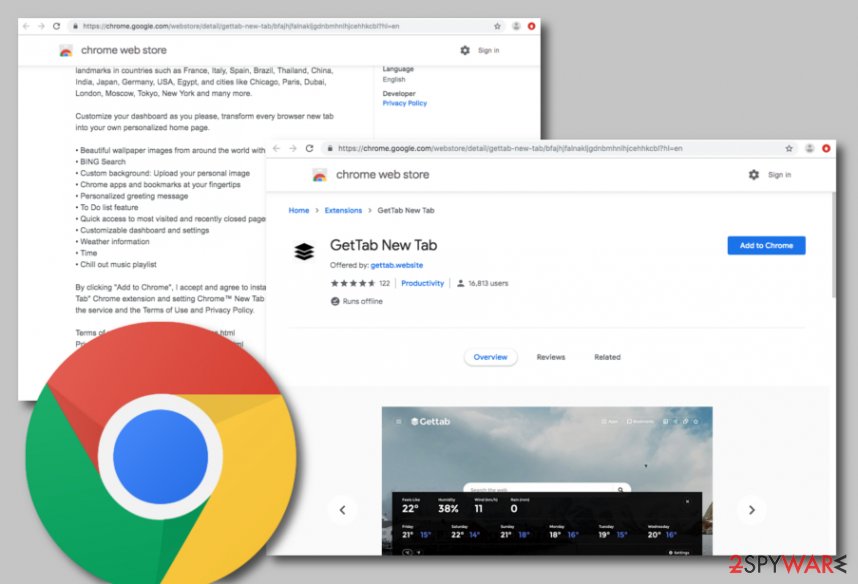858x584 pixels.
Task: Open the profile avatar in the rear window
Action: 516,26
